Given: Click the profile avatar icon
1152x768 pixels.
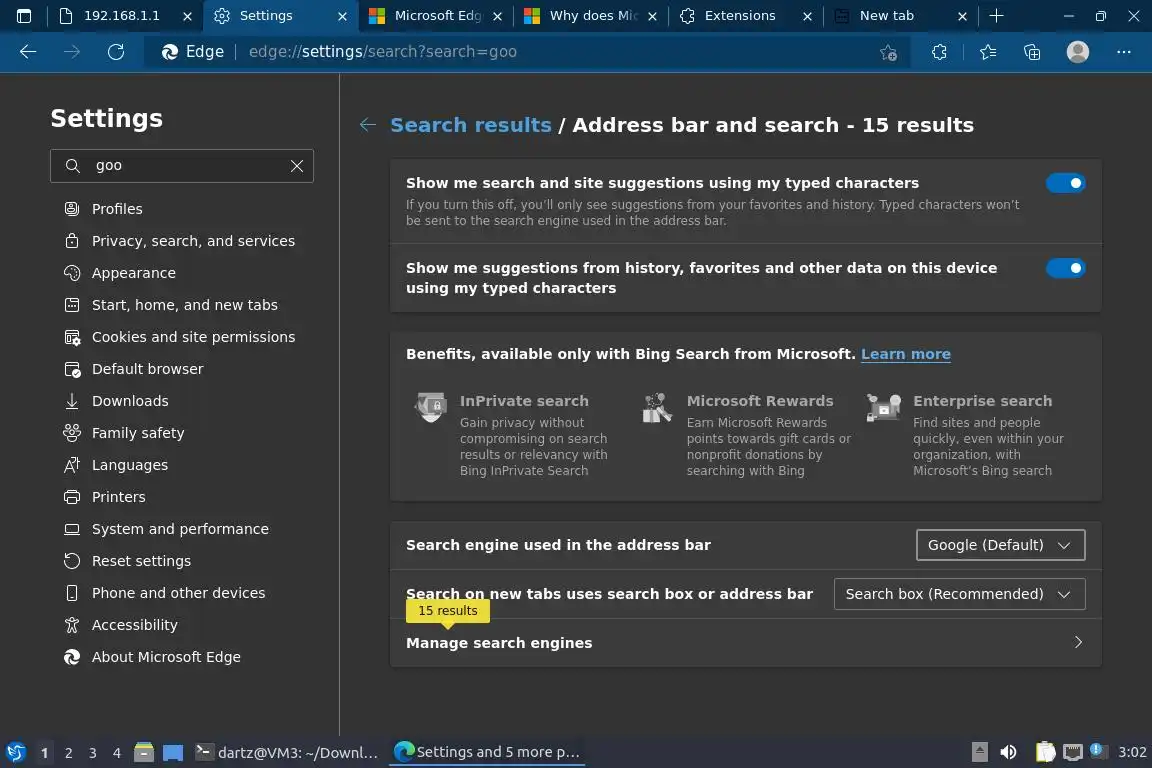Looking at the screenshot, I should (1078, 51).
